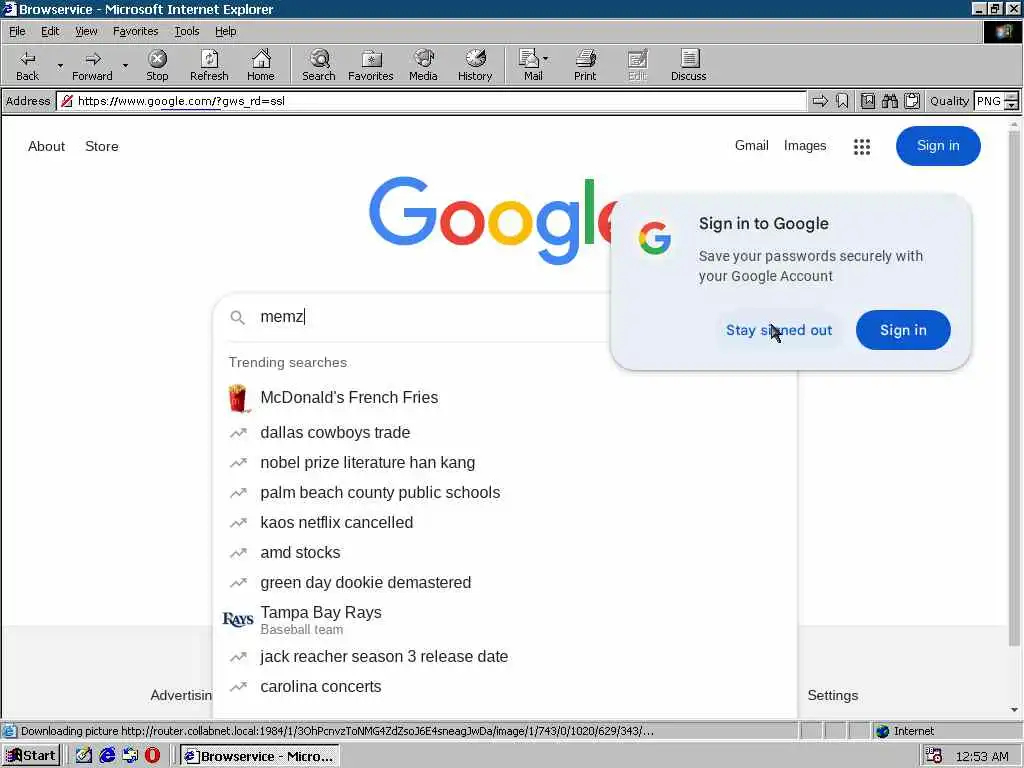This screenshot has width=1024, height=768.
Task: Select carolina concerts suggestion
Action: pos(505,686)
